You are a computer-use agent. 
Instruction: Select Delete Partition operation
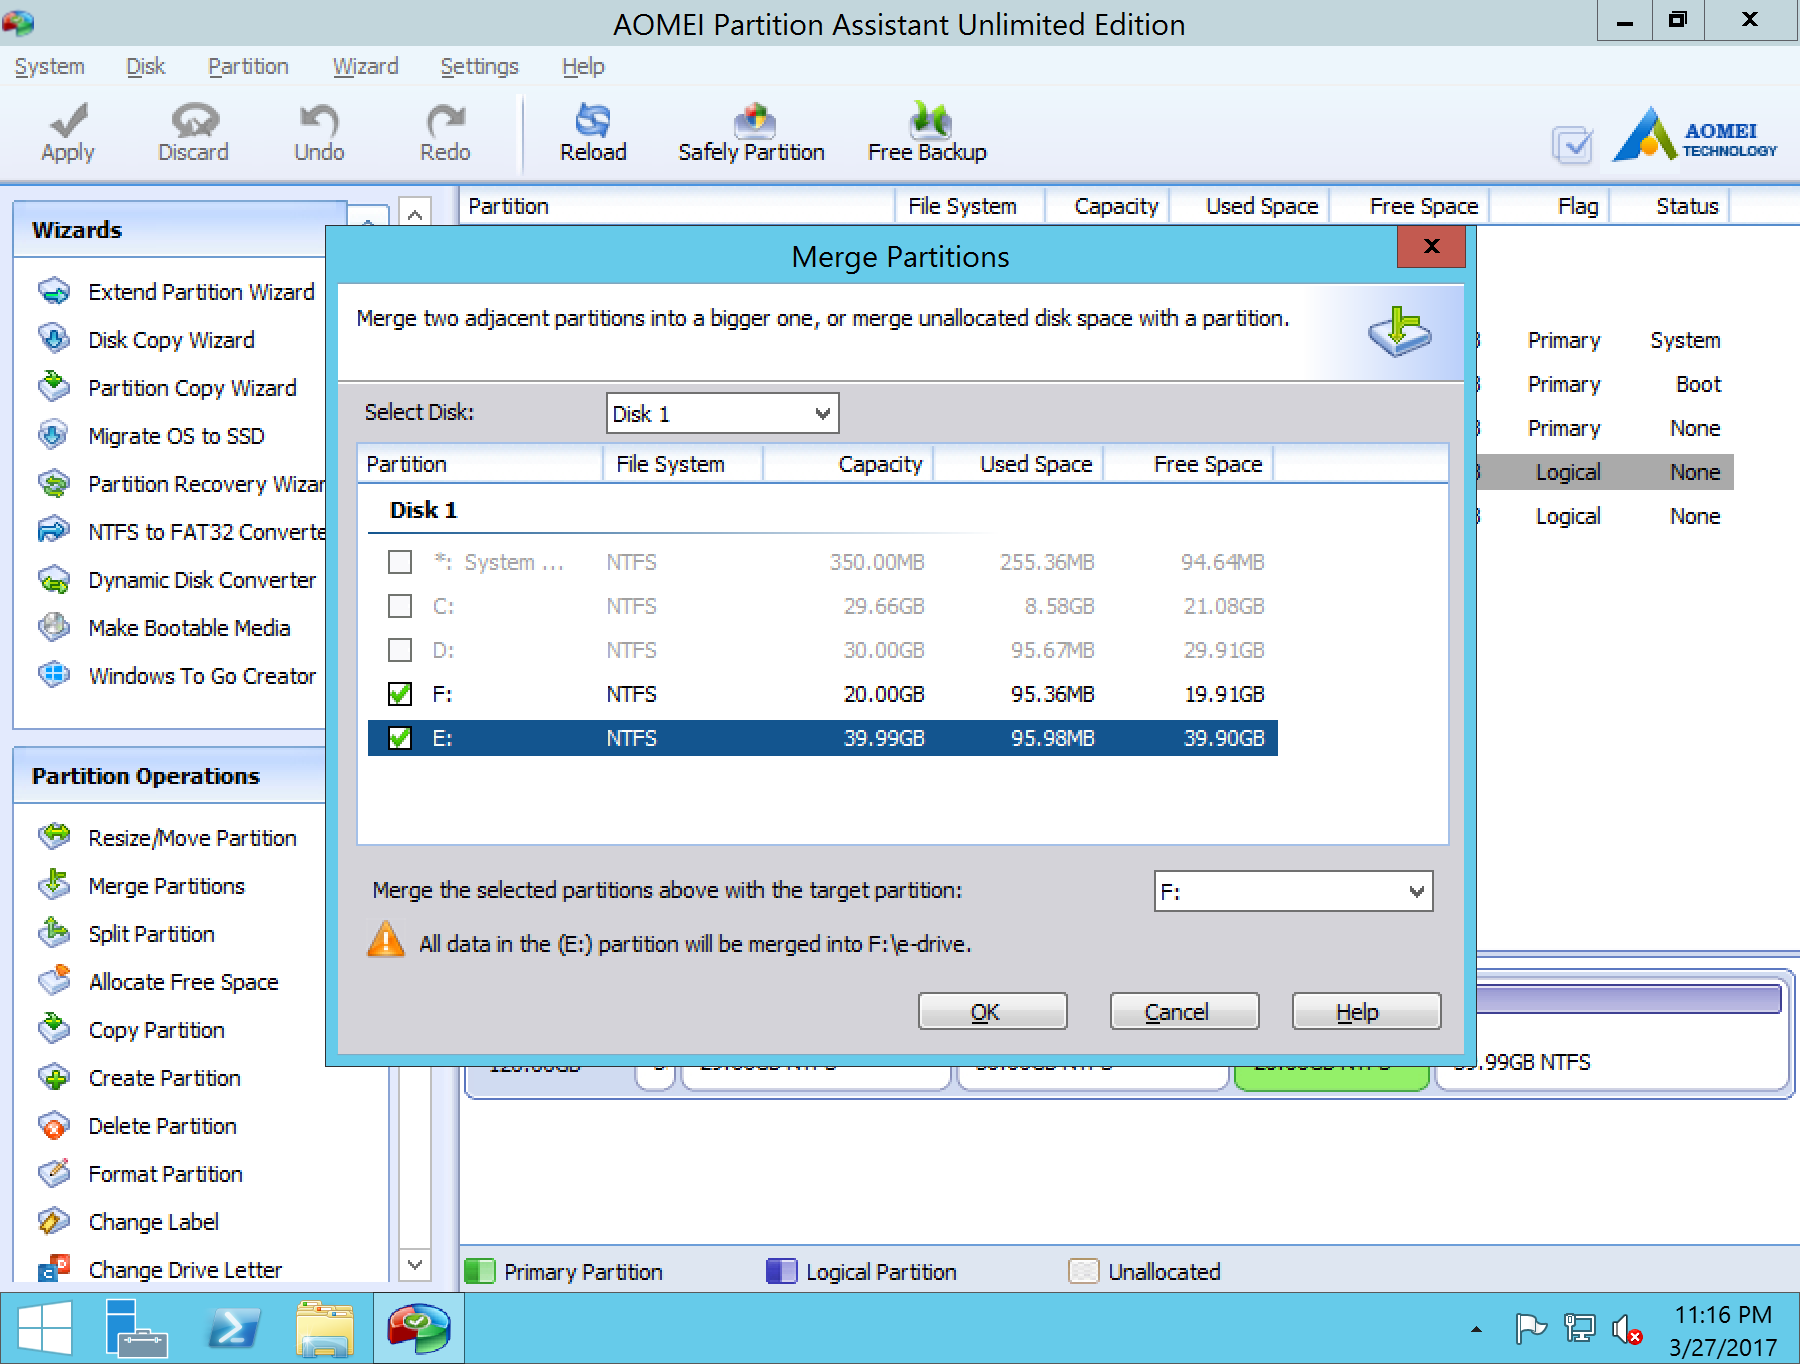click(x=138, y=1126)
